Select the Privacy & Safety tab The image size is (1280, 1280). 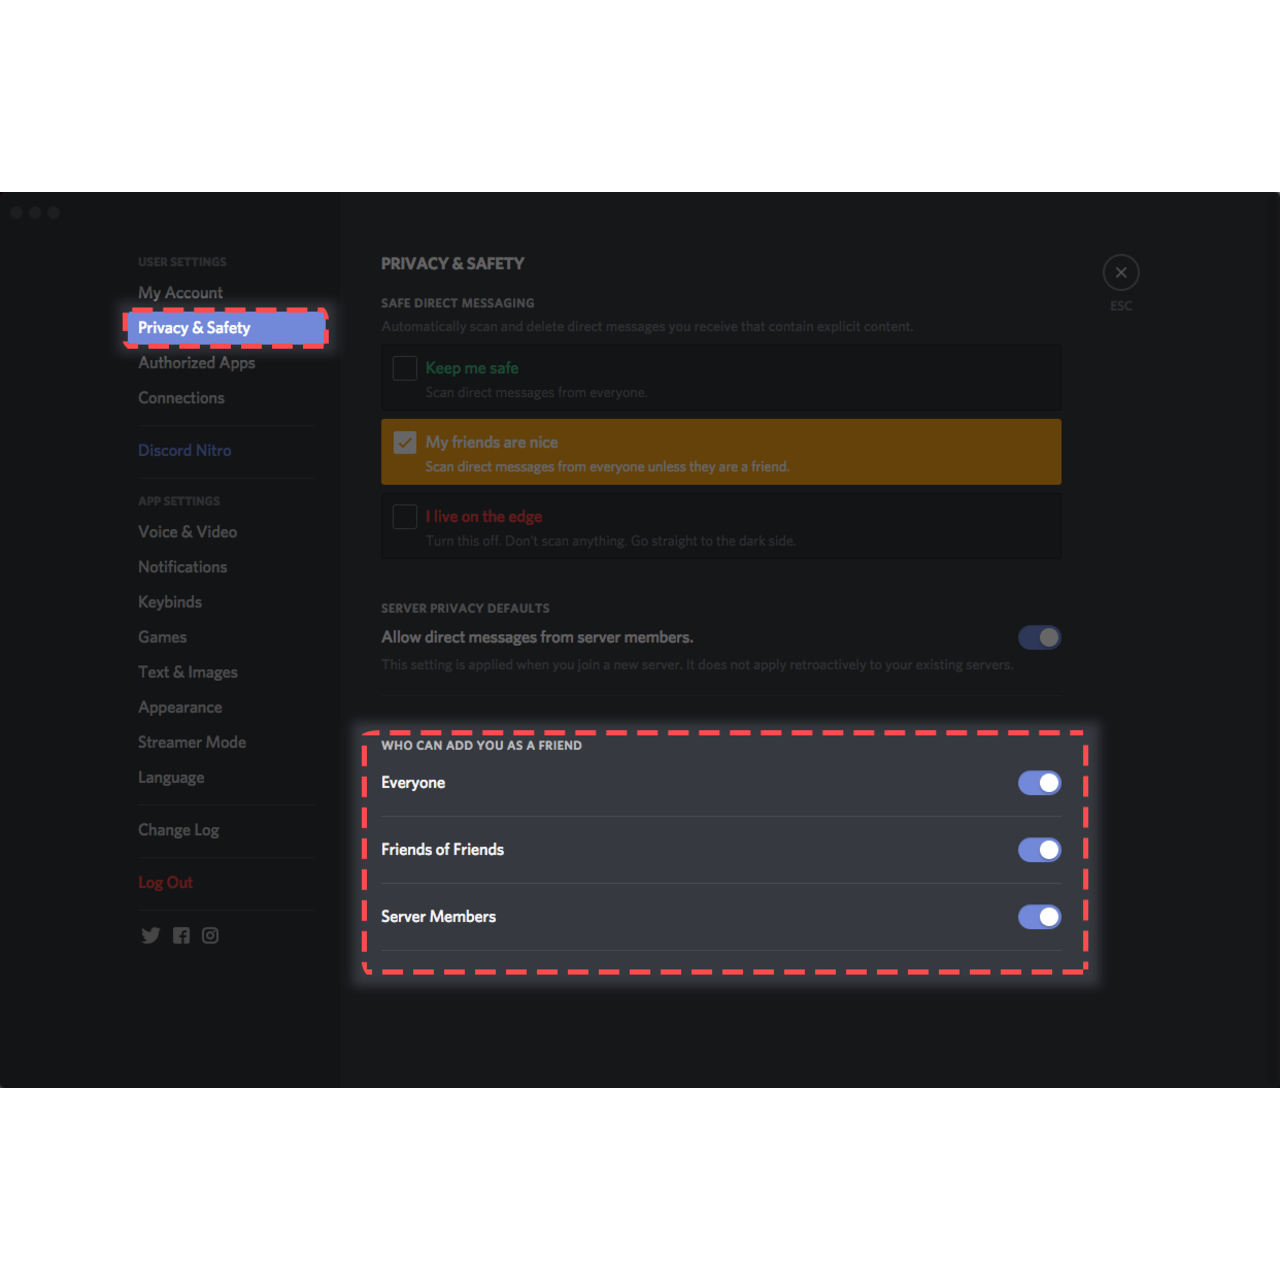194,327
